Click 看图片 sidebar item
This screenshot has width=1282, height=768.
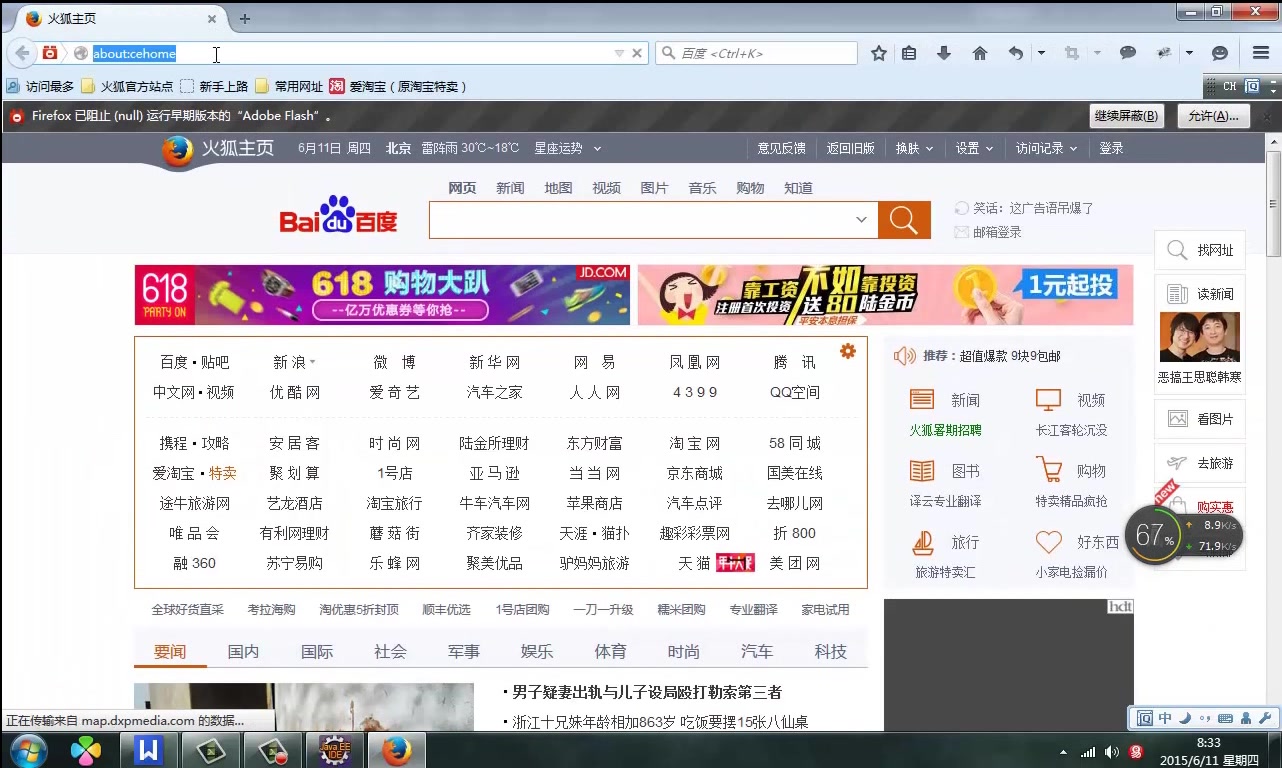coord(1200,419)
